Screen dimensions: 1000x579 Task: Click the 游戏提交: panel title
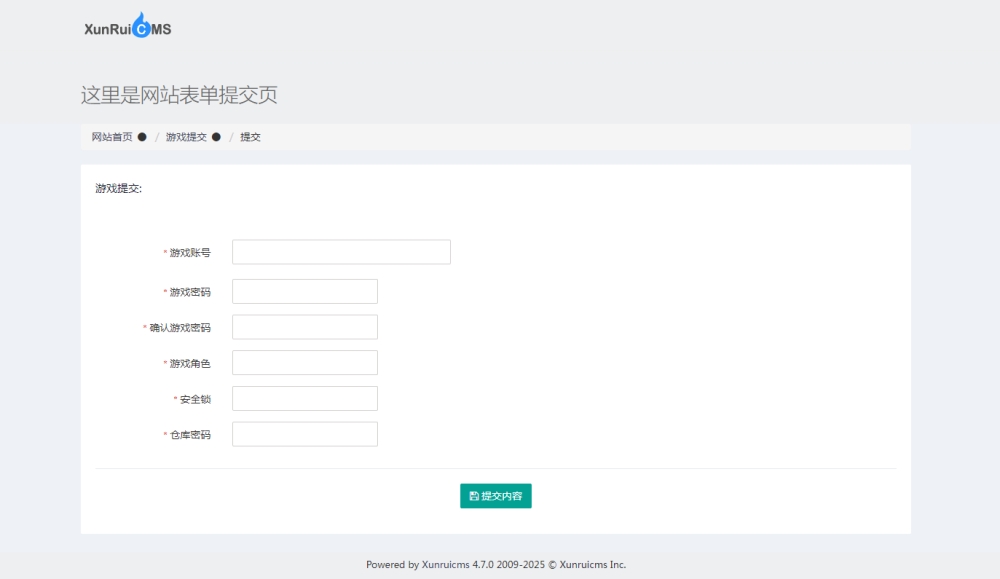(x=119, y=188)
